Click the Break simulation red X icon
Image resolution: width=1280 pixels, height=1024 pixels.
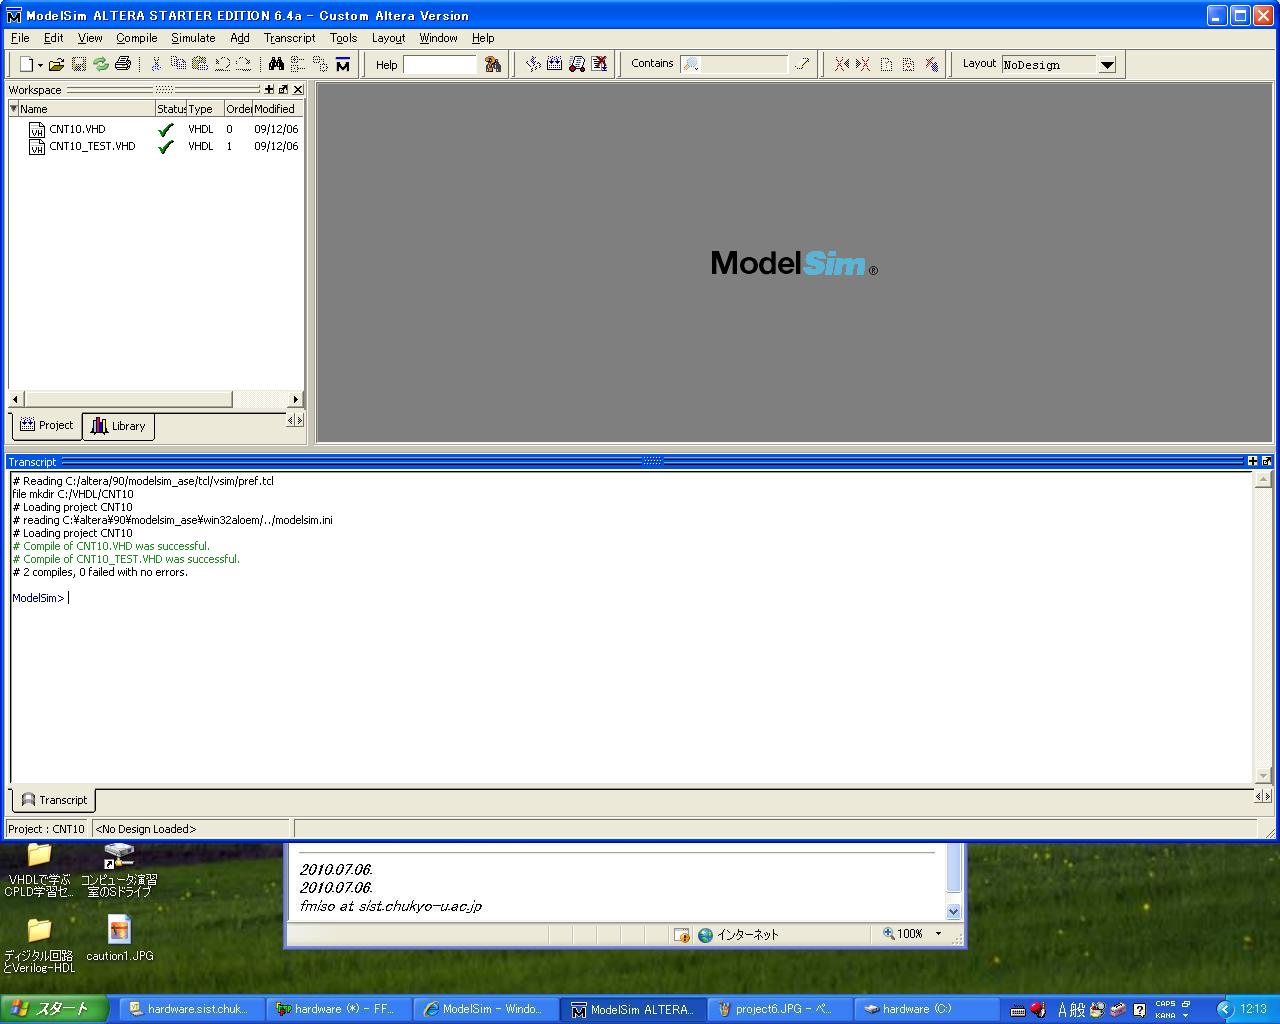click(x=599, y=64)
